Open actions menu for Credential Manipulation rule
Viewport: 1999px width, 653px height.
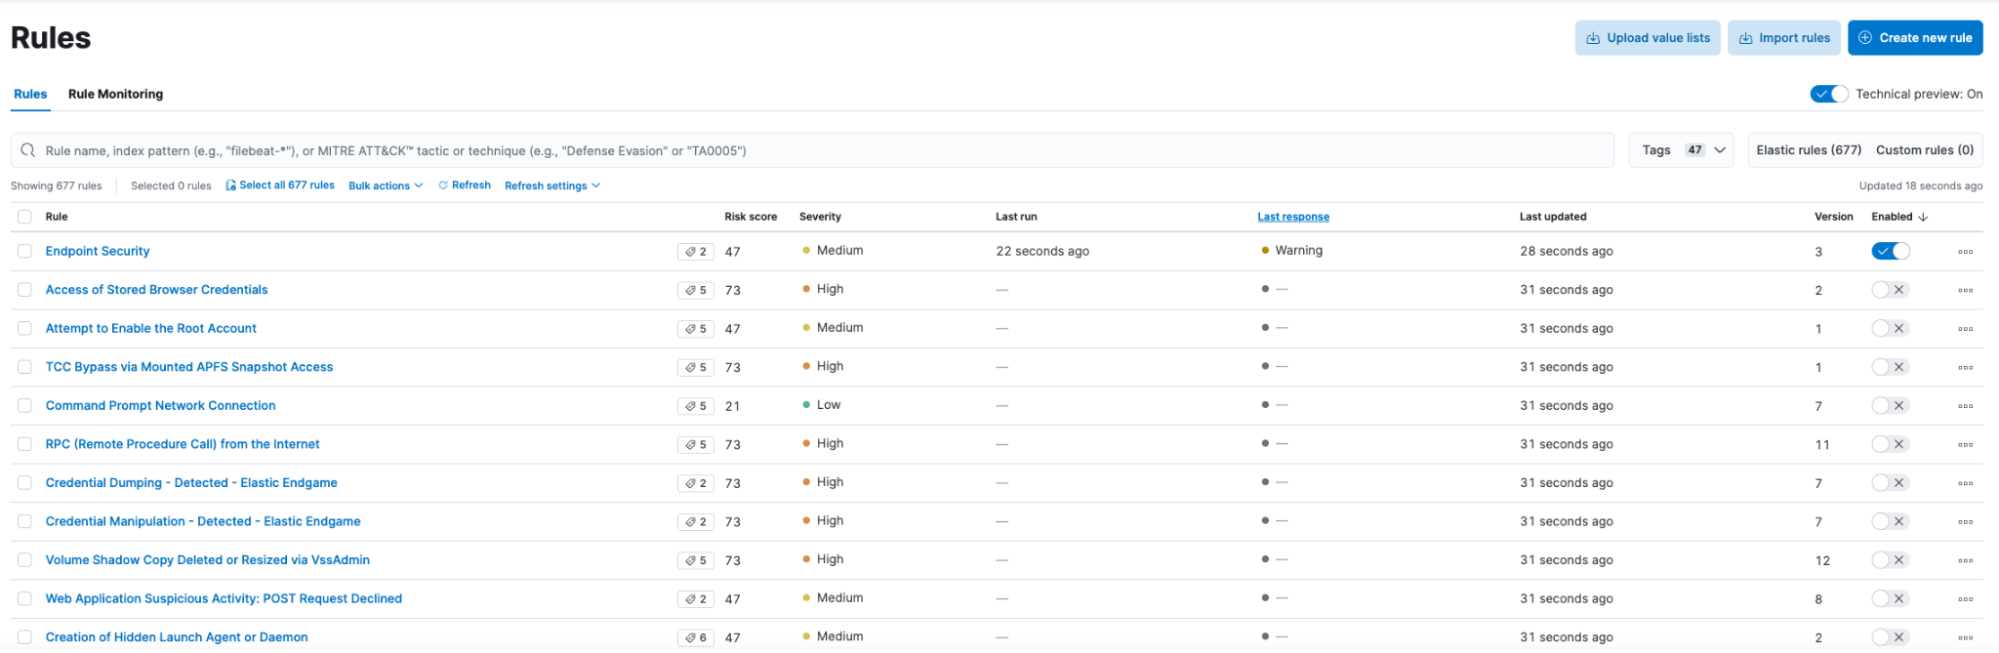click(x=1965, y=522)
